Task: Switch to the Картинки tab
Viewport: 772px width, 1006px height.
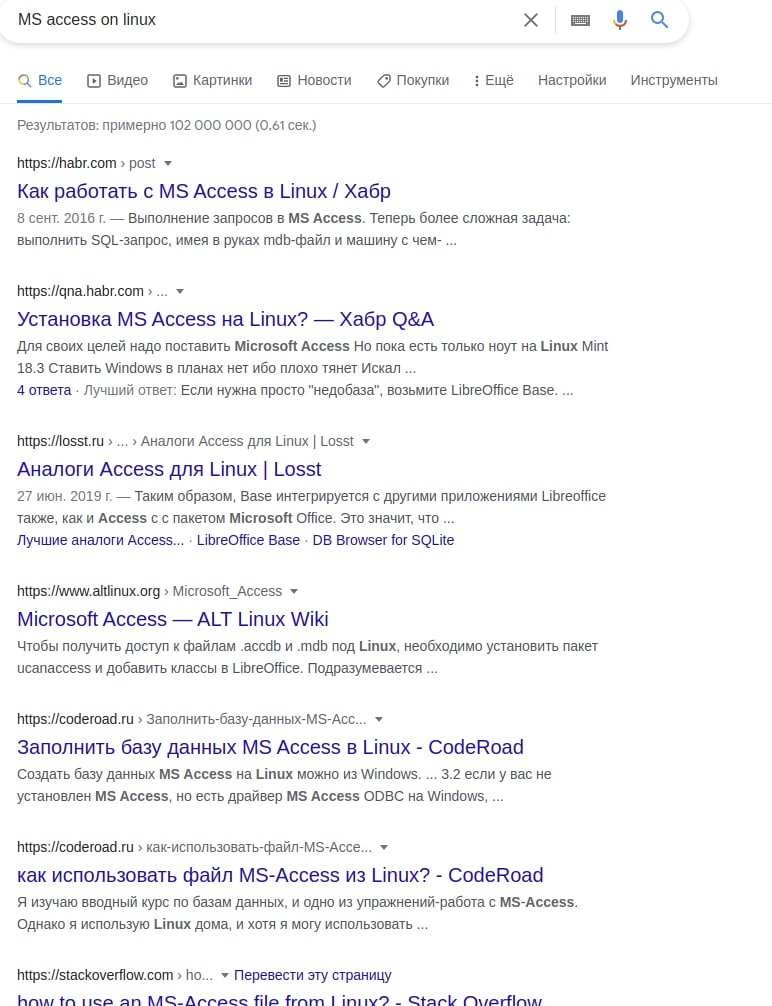Action: pyautogui.click(x=212, y=80)
